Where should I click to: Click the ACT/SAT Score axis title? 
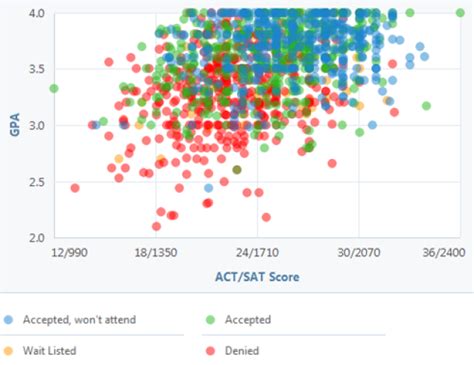257,277
